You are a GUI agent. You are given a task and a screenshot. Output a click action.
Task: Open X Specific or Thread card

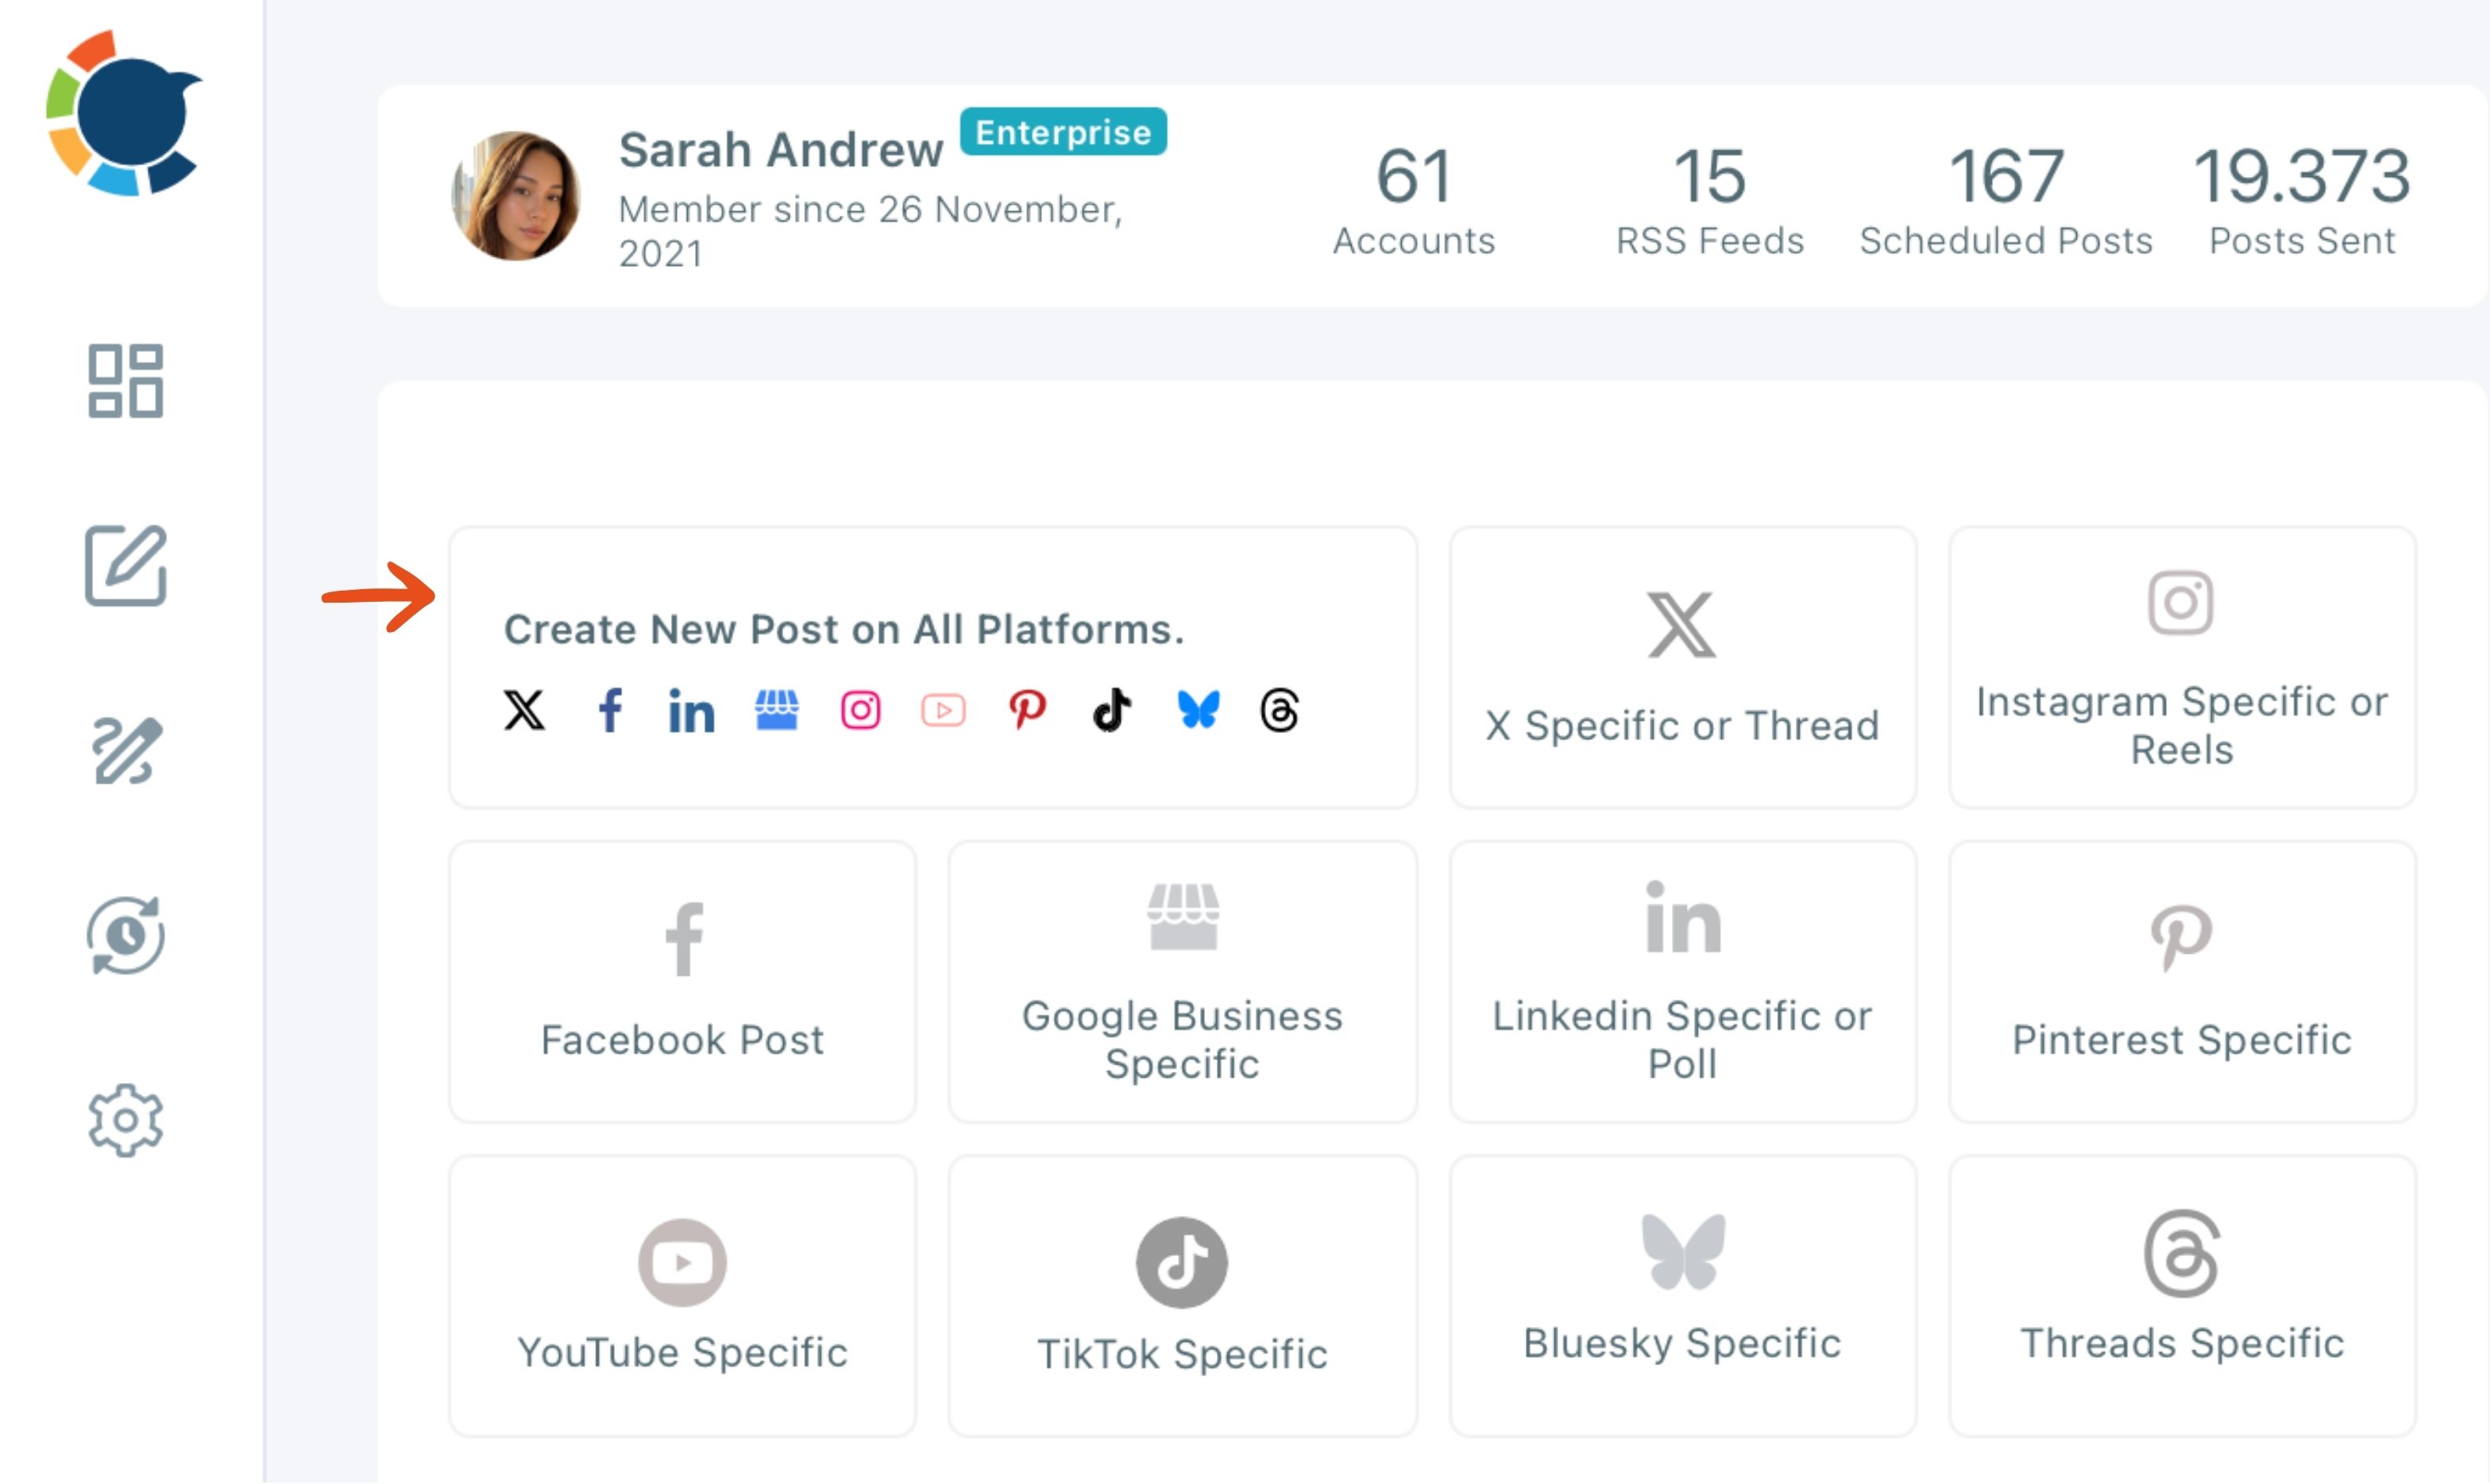pyautogui.click(x=1683, y=667)
